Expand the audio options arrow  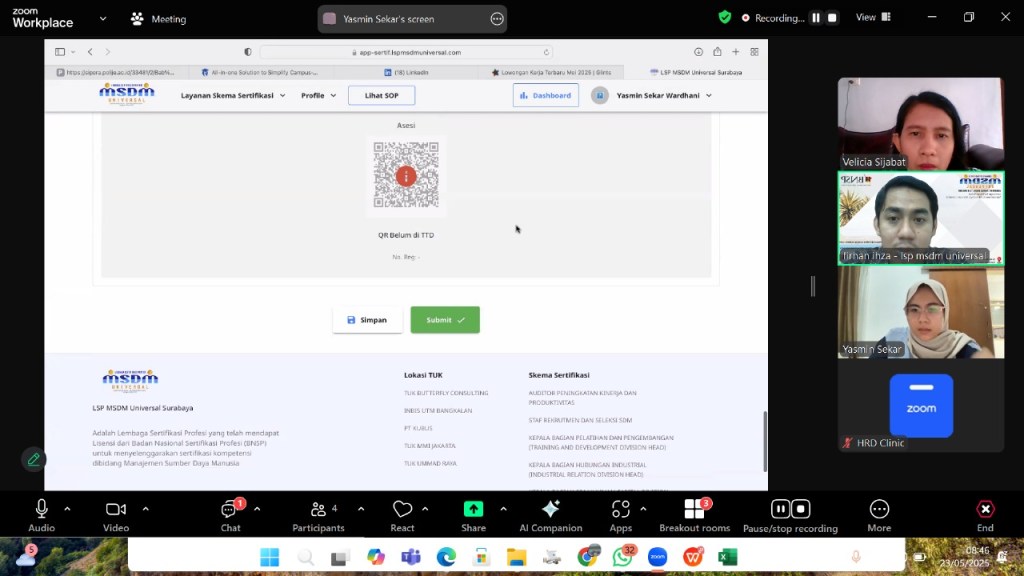point(67,509)
